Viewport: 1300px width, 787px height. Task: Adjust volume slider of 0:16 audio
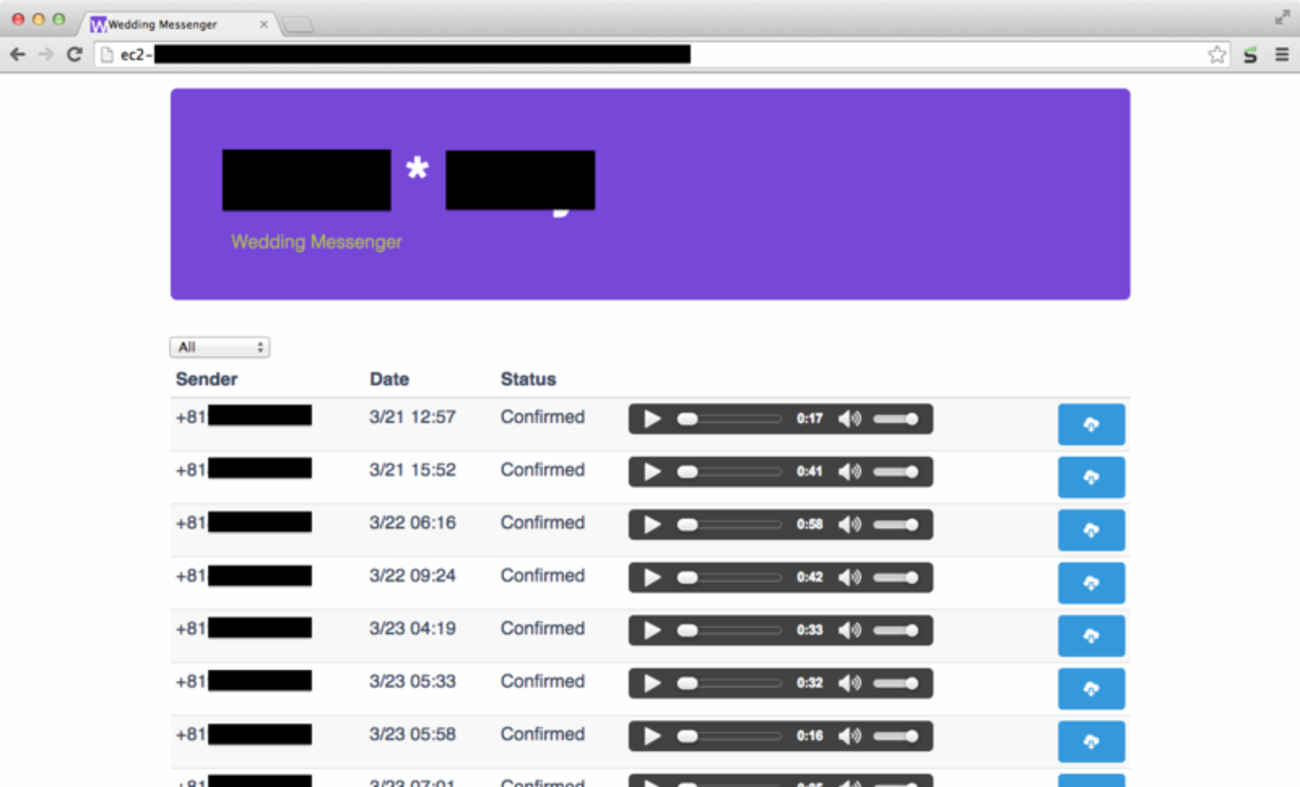[895, 737]
